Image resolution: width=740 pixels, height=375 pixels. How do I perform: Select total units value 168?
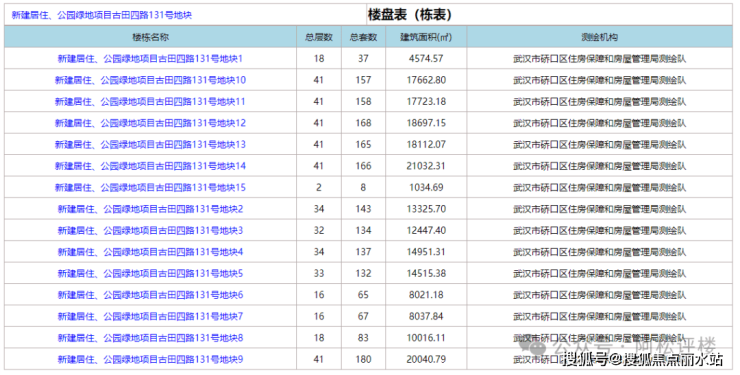[x=363, y=123]
